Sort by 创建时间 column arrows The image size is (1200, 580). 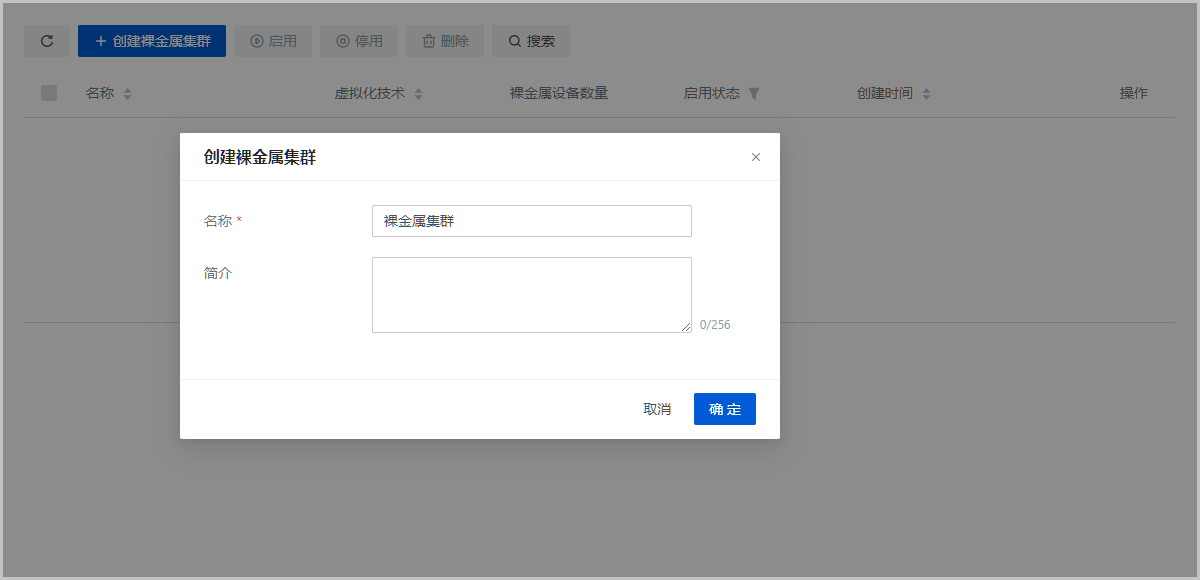(x=926, y=94)
